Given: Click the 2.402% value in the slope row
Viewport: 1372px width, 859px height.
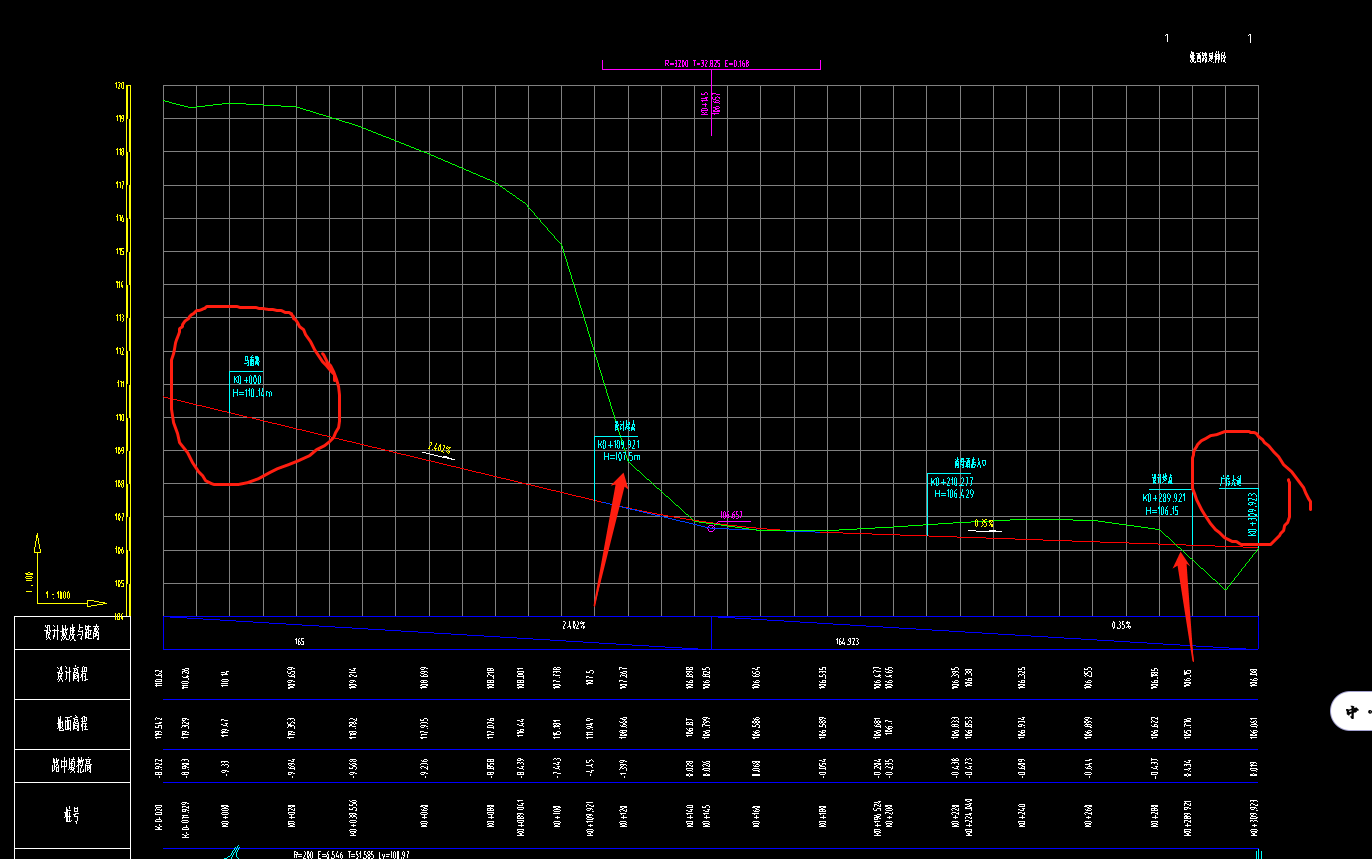Looking at the screenshot, I should pyautogui.click(x=573, y=624).
